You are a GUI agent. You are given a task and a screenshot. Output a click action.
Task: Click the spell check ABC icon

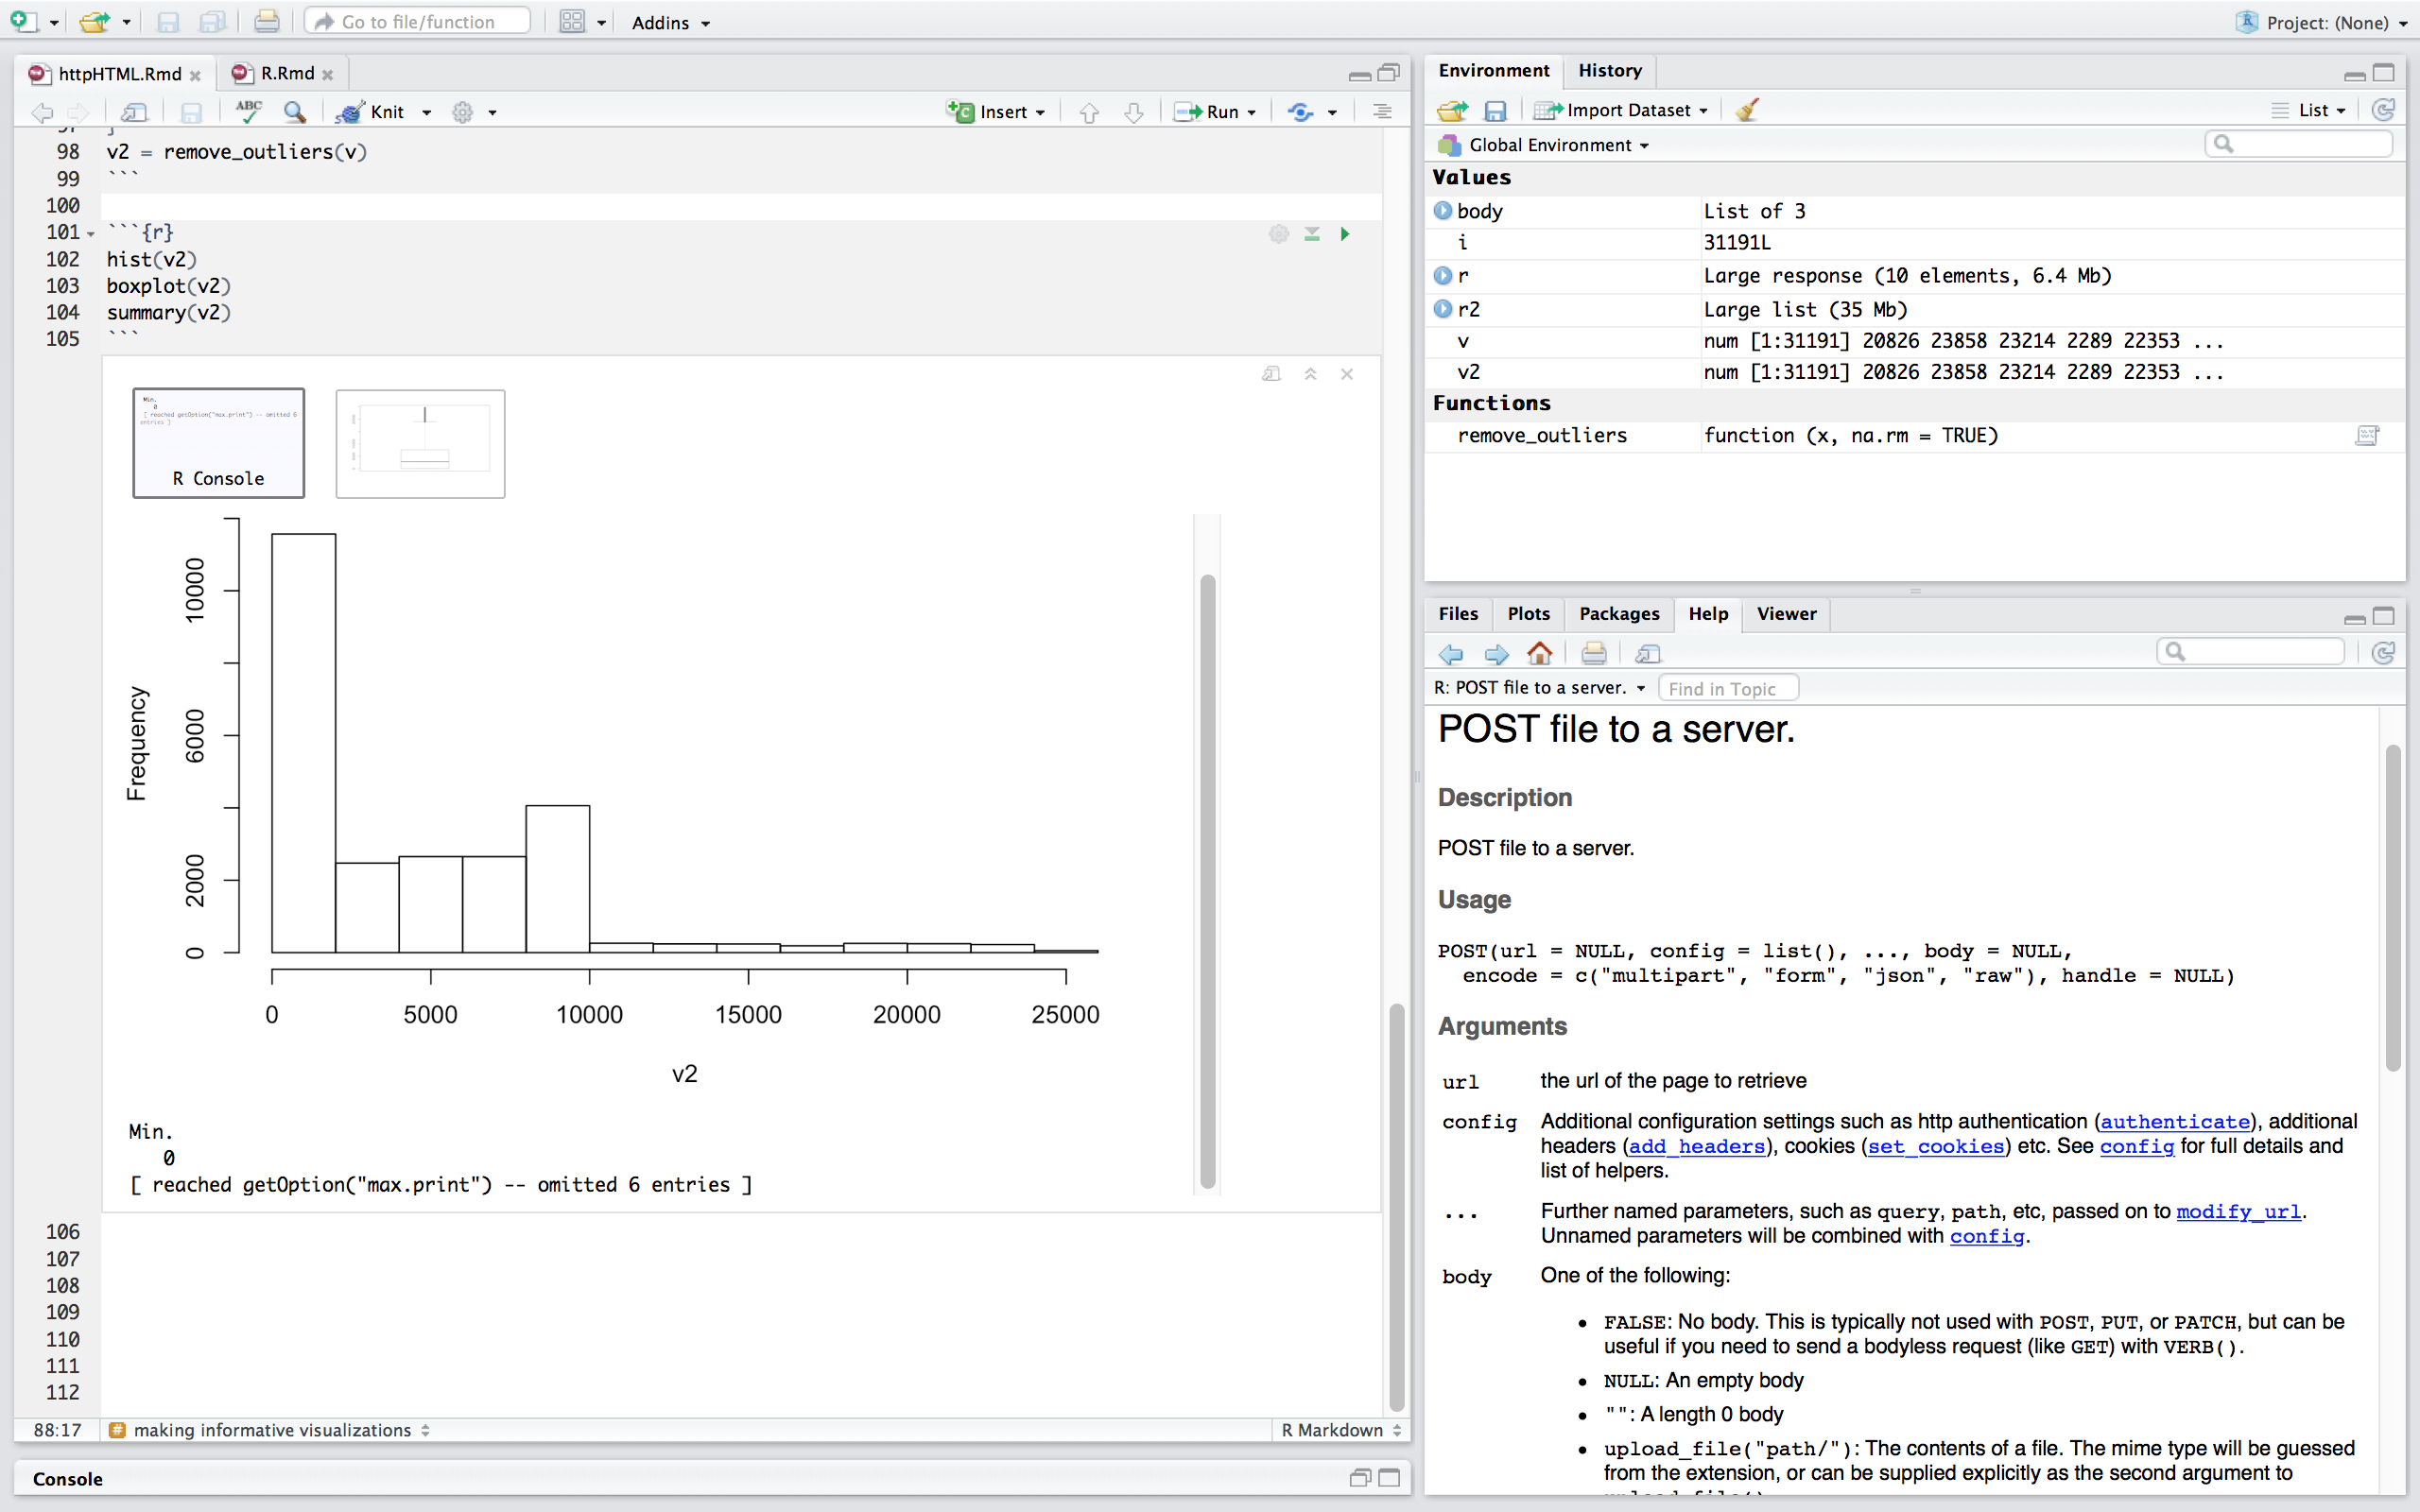pos(248,111)
